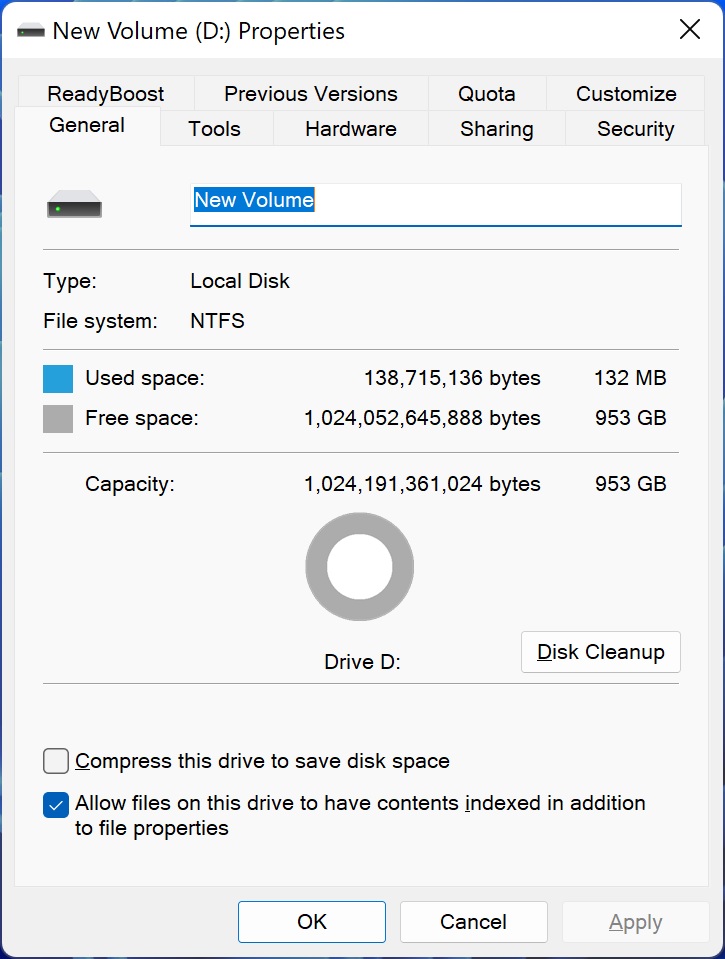
Task: Go to the Security tab
Action: point(636,128)
